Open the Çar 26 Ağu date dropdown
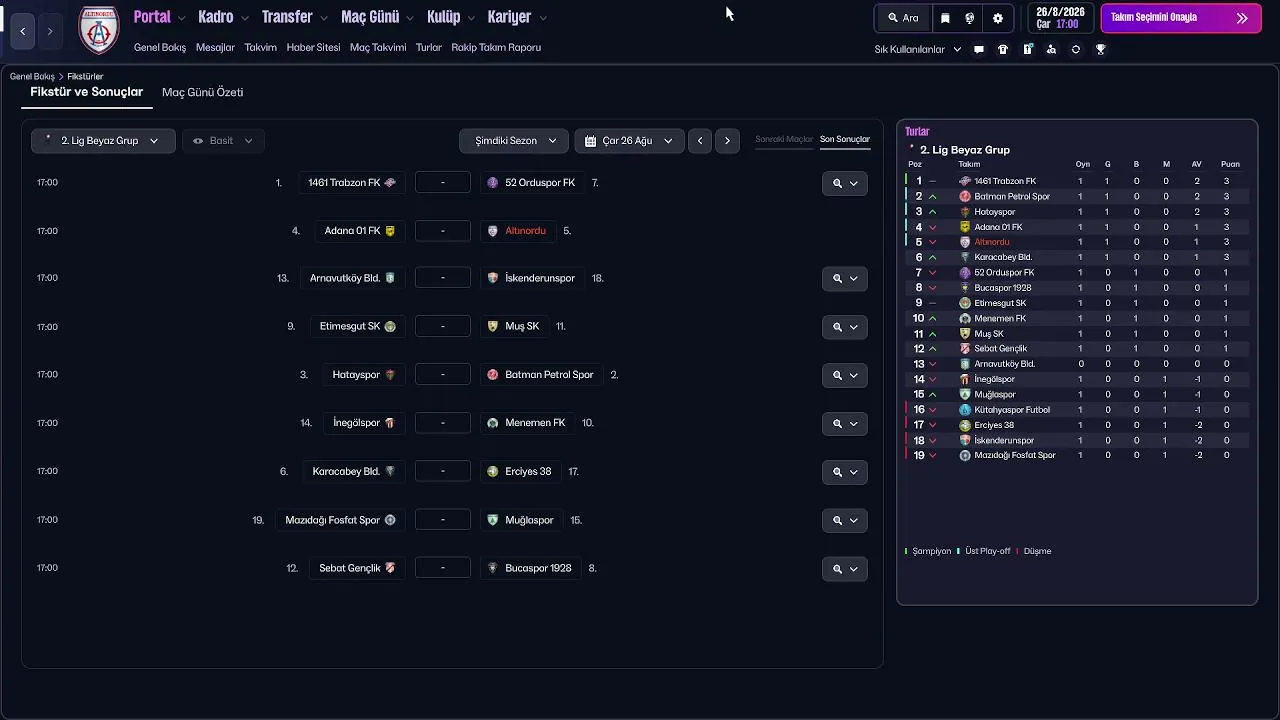This screenshot has height=720, width=1280. pyautogui.click(x=629, y=141)
